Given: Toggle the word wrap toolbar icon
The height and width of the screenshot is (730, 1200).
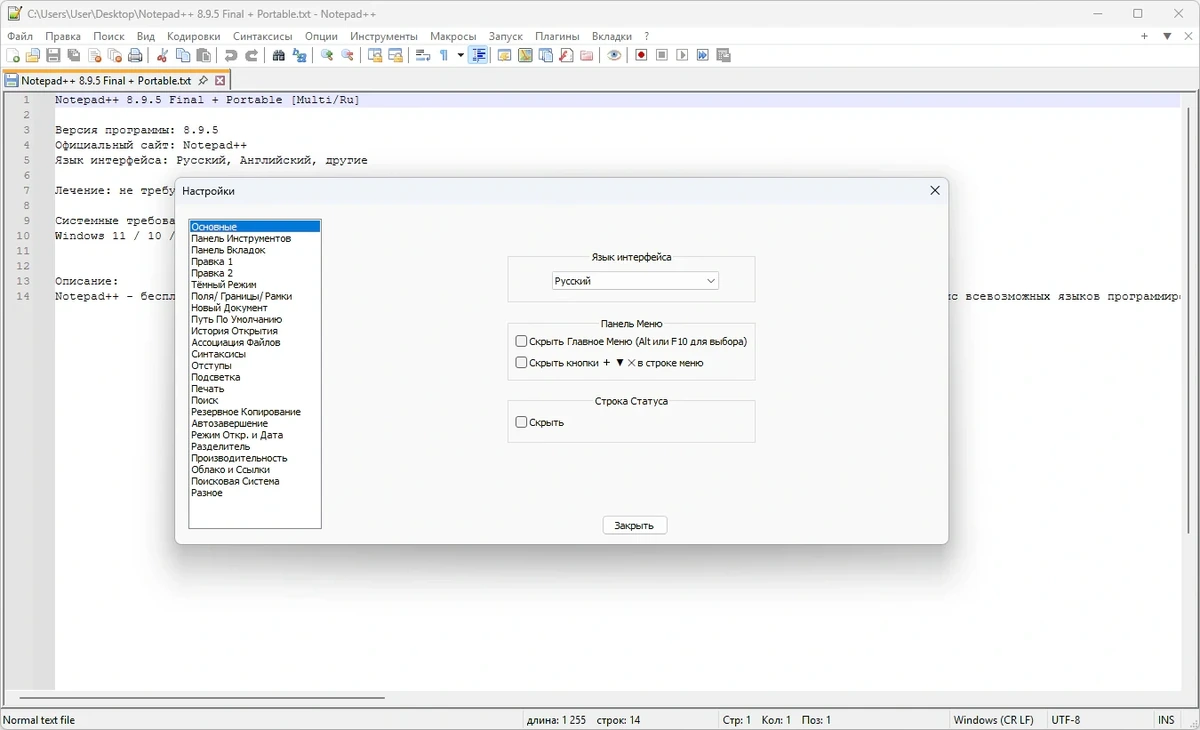Looking at the screenshot, I should click(423, 56).
